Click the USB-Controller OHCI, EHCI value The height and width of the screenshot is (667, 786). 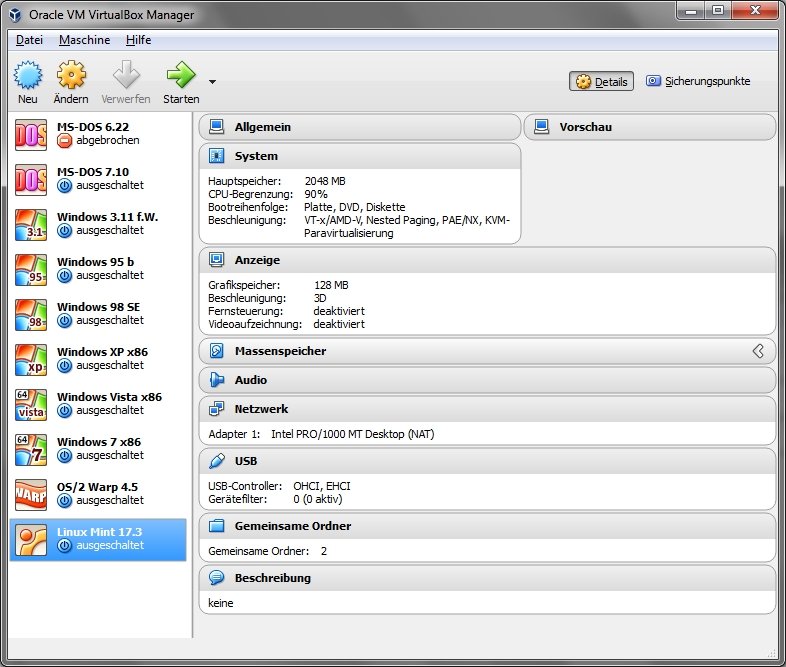[322, 486]
